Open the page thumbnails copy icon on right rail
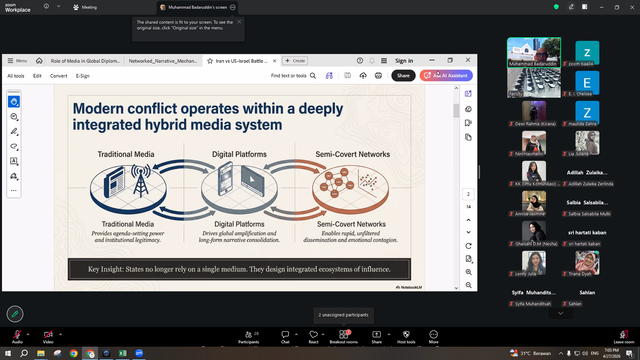This screenshot has height=360, width=640. point(468,138)
